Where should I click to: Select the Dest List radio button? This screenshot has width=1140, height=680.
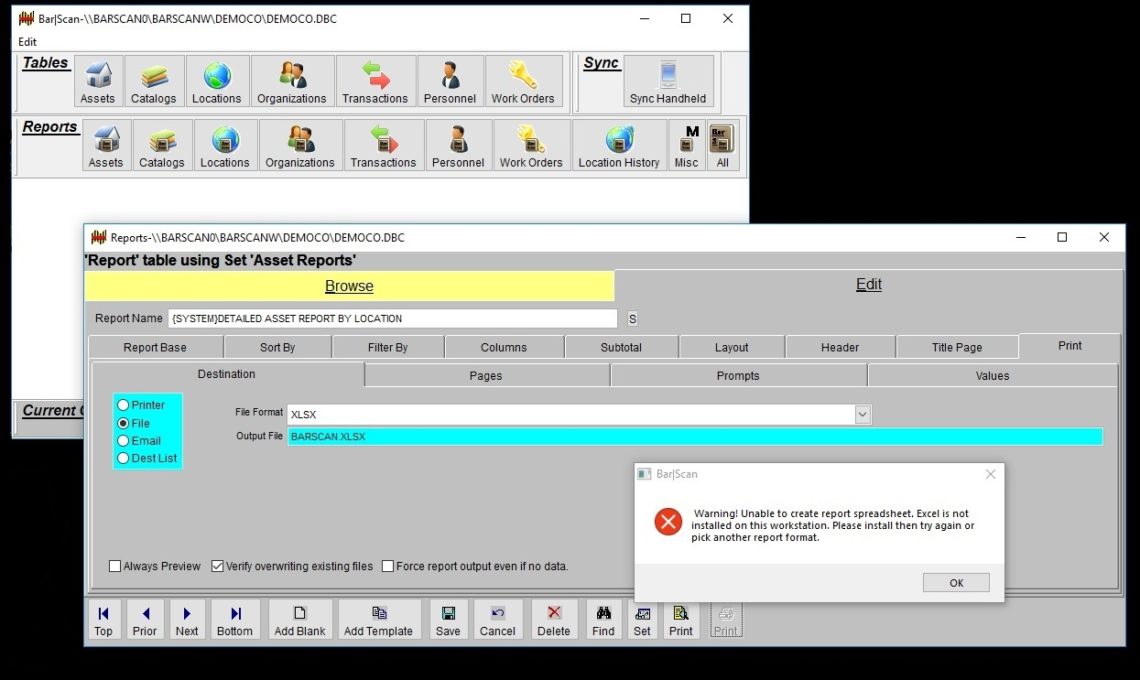[x=124, y=458]
